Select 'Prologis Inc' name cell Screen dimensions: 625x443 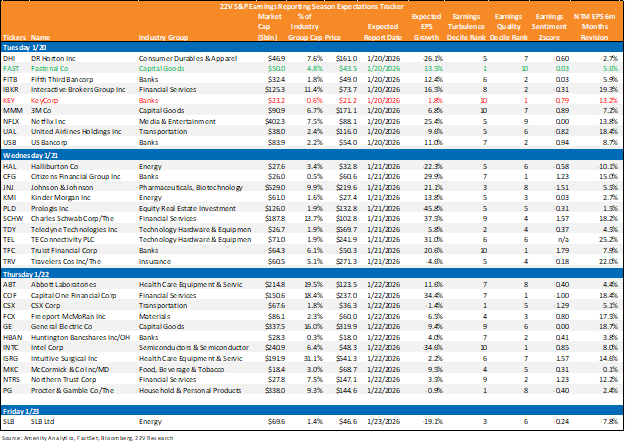pyautogui.click(x=49, y=208)
